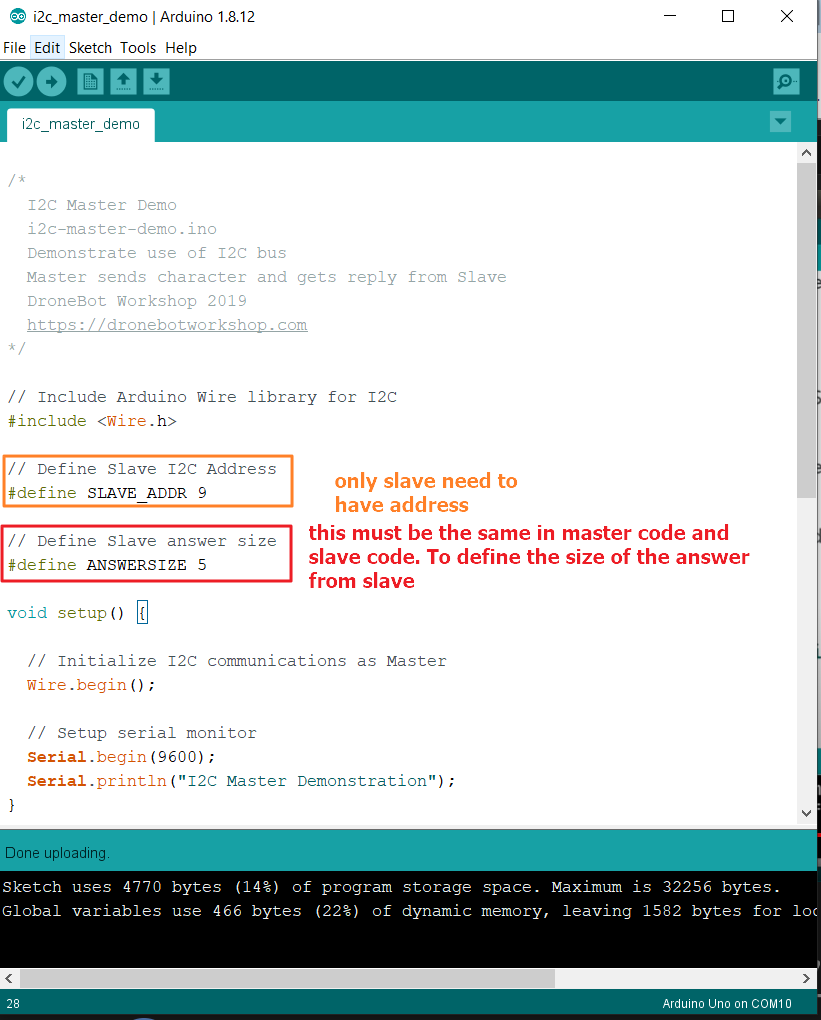Click the '#include <Wire.h>' line
Viewport: 821px width, 1020px height.
92,421
